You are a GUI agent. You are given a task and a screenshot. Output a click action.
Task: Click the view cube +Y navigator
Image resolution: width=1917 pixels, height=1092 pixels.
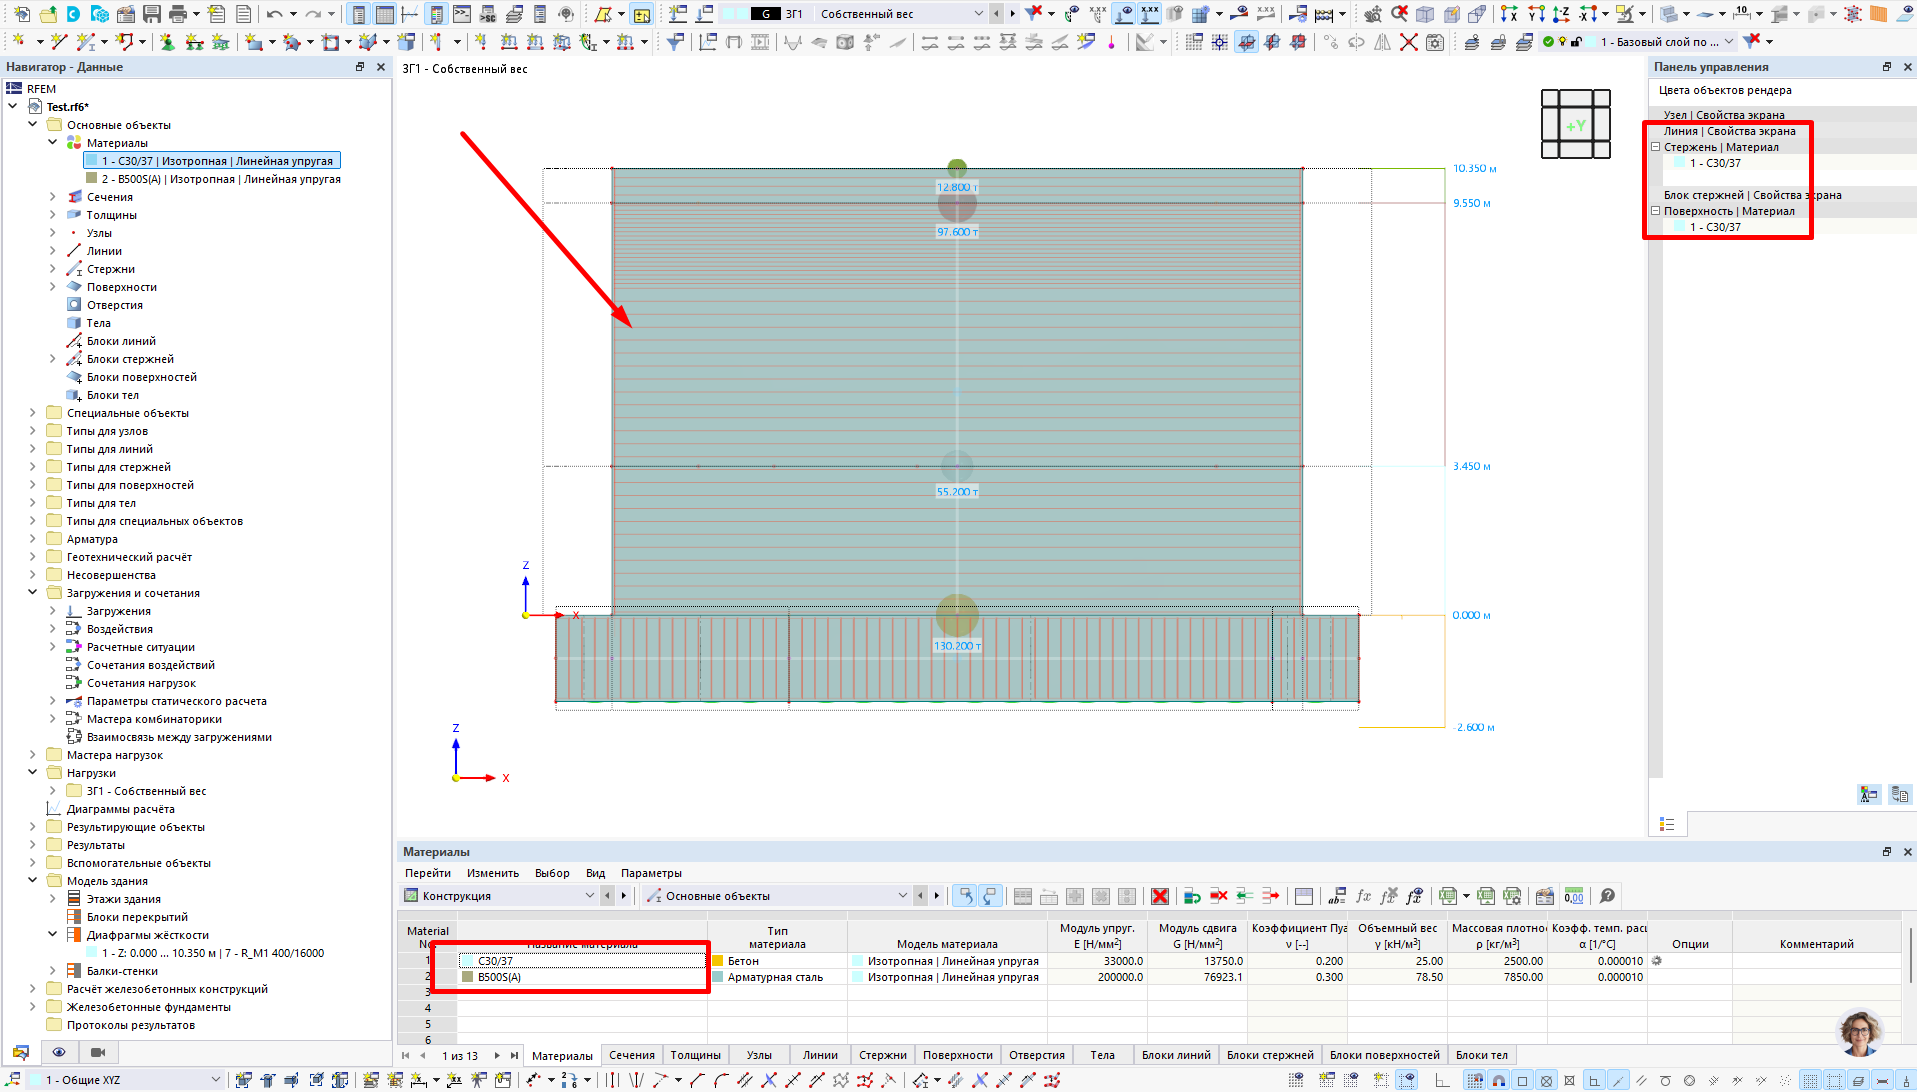tap(1575, 125)
